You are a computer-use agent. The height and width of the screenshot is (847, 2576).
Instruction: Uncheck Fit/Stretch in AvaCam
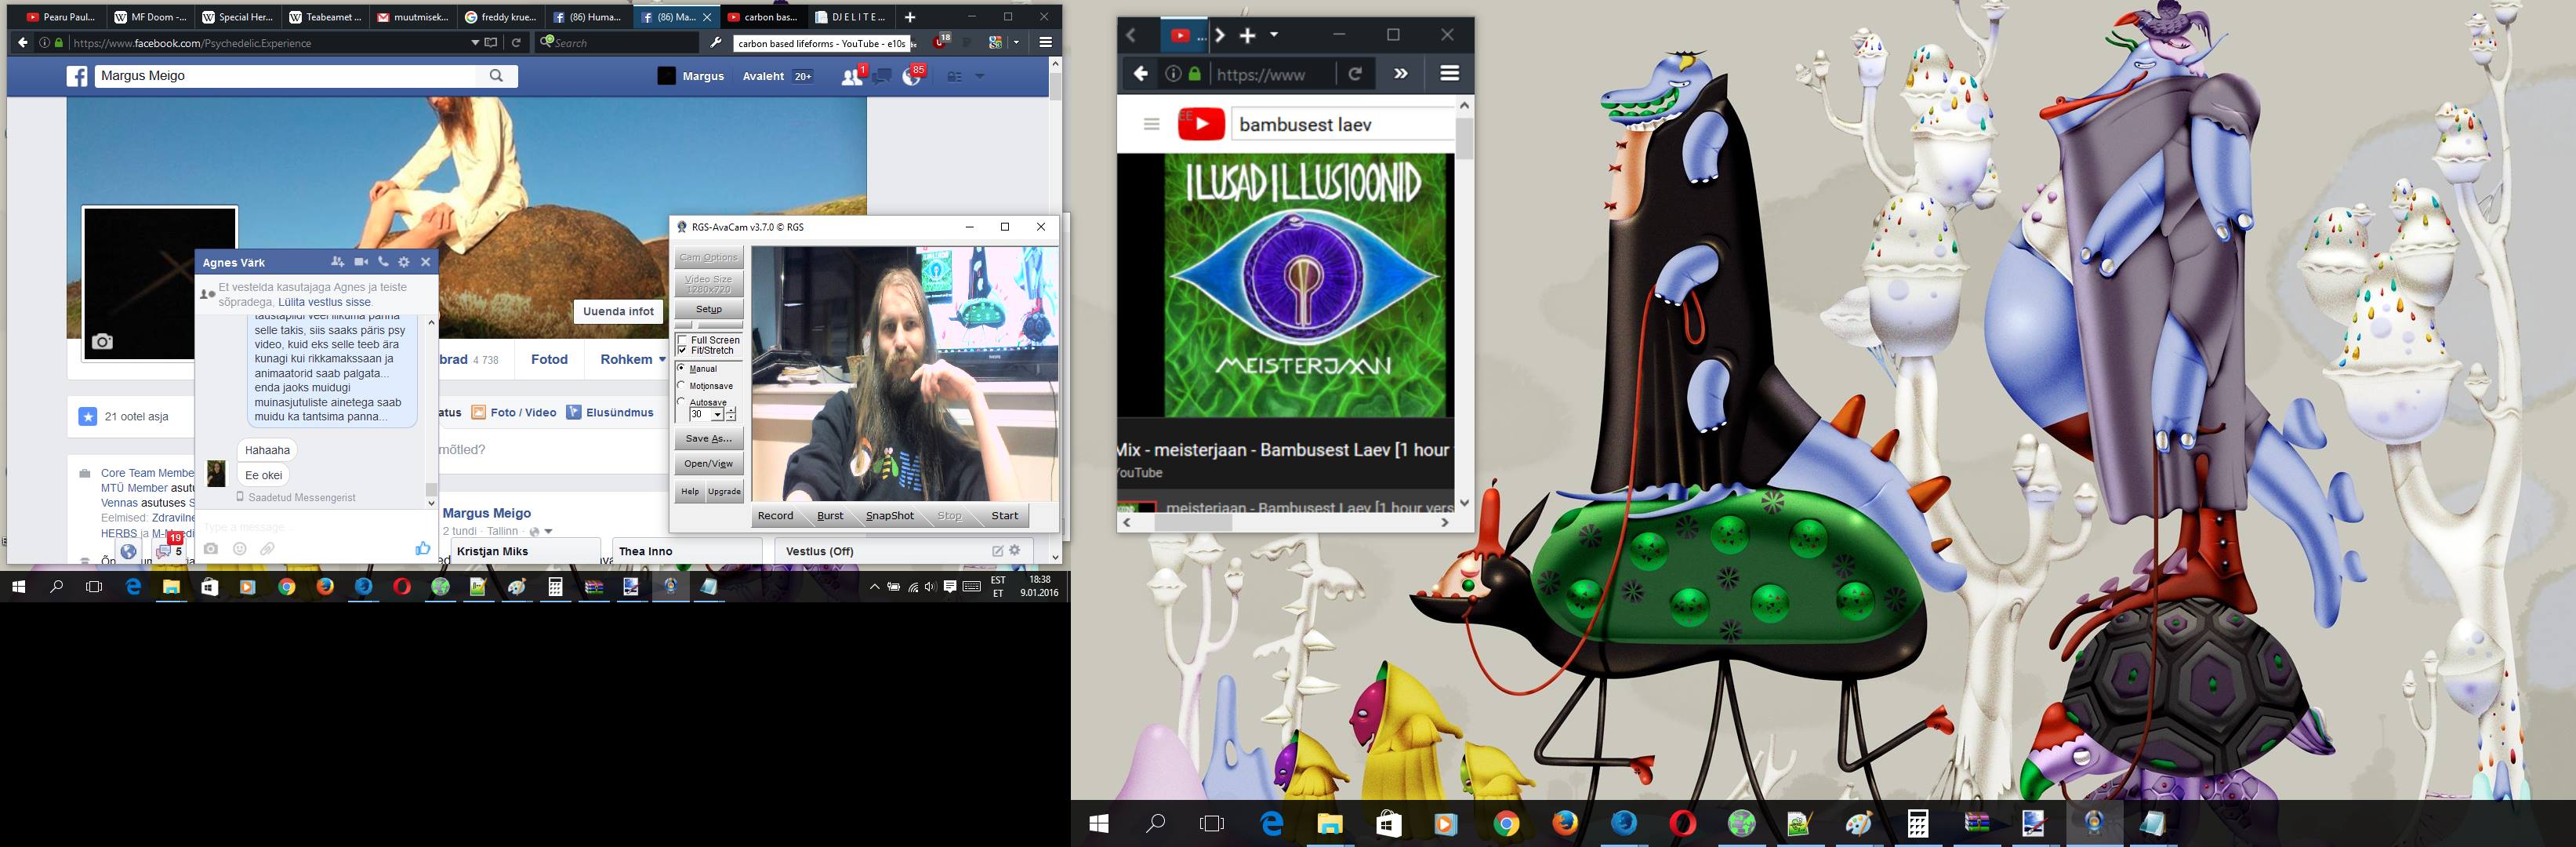[683, 351]
